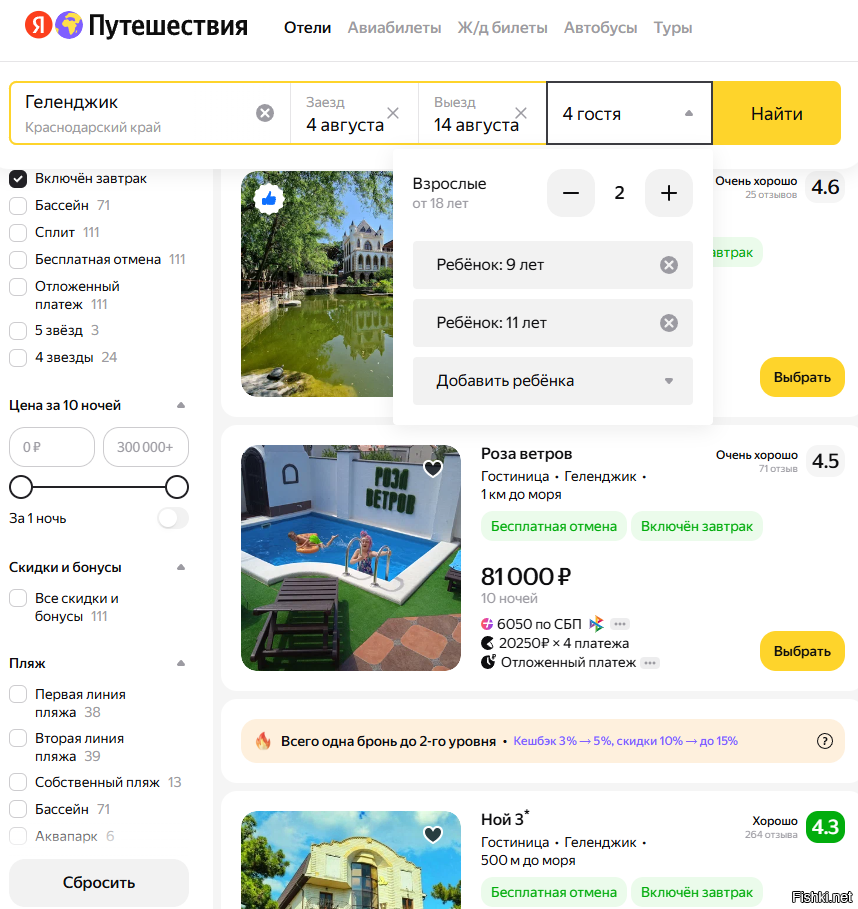858x909 pixels.
Task: Open the Добавить ребёнка dropdown
Action: point(552,381)
